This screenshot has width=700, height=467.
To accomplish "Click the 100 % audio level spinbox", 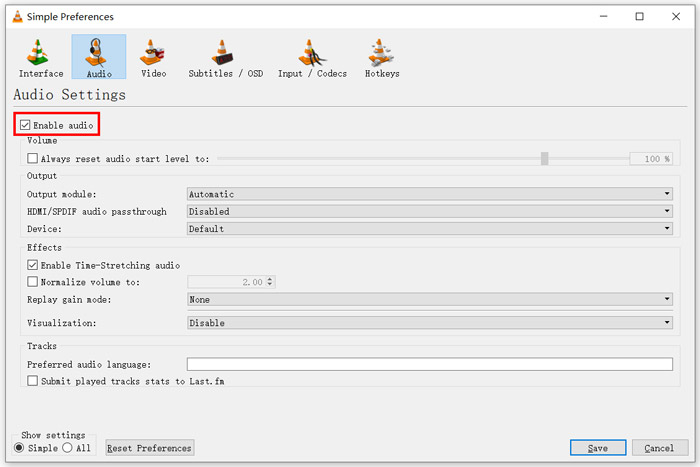I will tap(650, 158).
